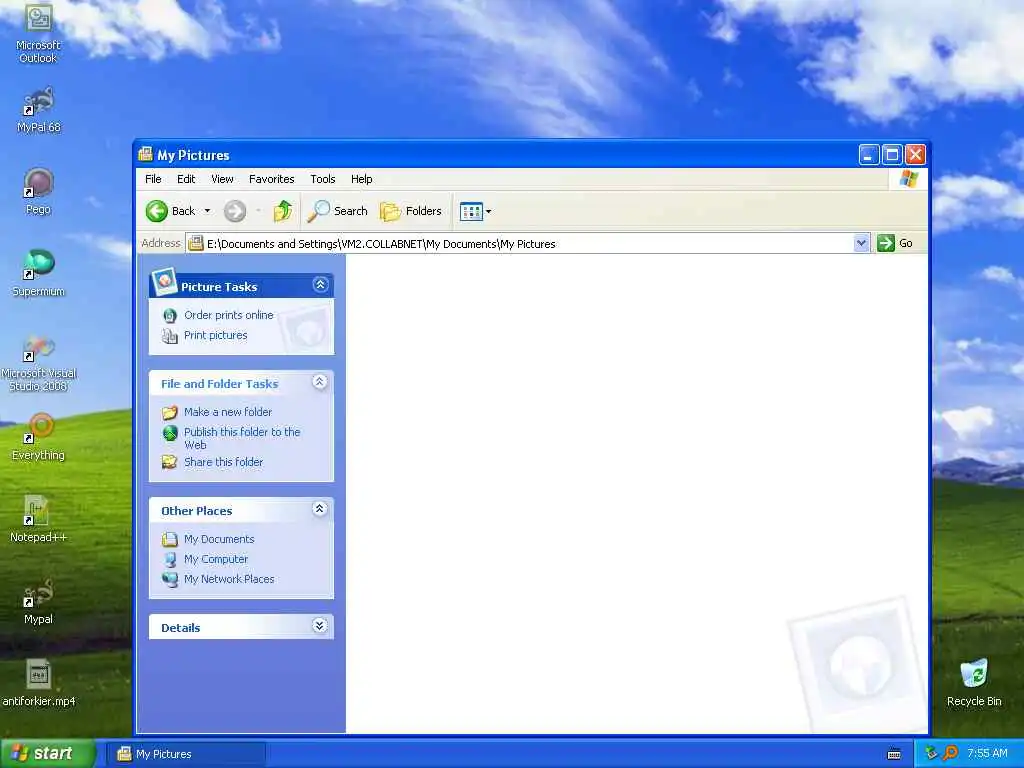Expand the Address bar dropdown

pos(861,244)
